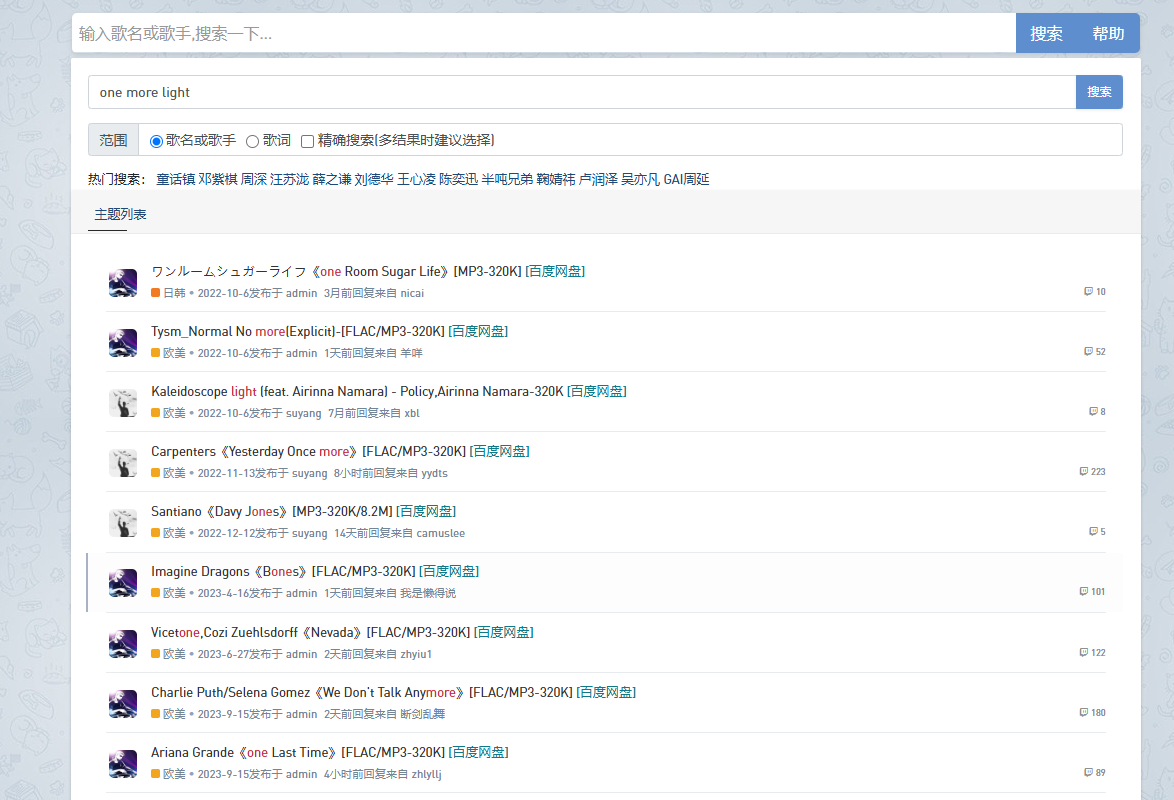Open the 主题列表 tab
1174x800 pixels.
pos(120,215)
